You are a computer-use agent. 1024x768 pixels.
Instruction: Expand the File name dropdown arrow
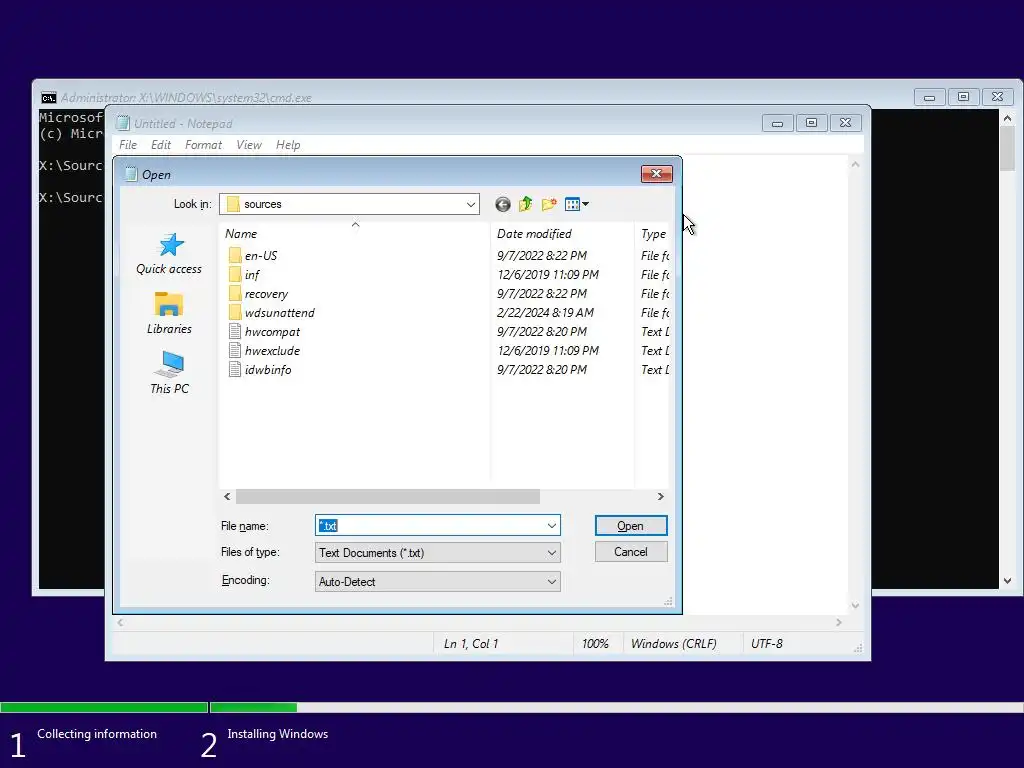click(x=552, y=526)
